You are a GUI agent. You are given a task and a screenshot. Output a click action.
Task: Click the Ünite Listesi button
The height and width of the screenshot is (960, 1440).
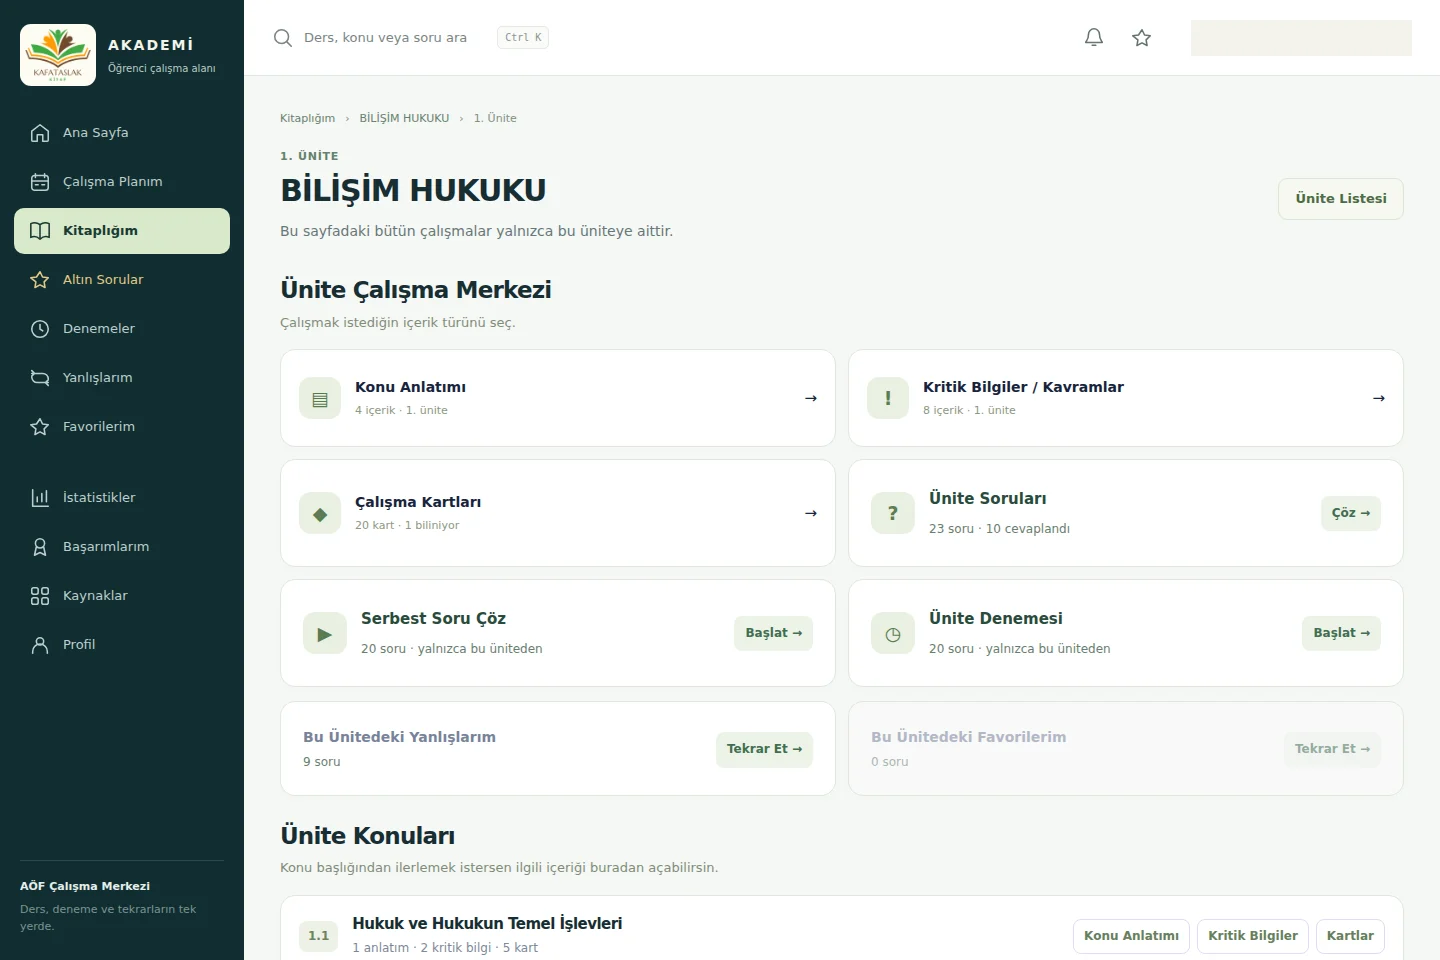[1341, 199]
